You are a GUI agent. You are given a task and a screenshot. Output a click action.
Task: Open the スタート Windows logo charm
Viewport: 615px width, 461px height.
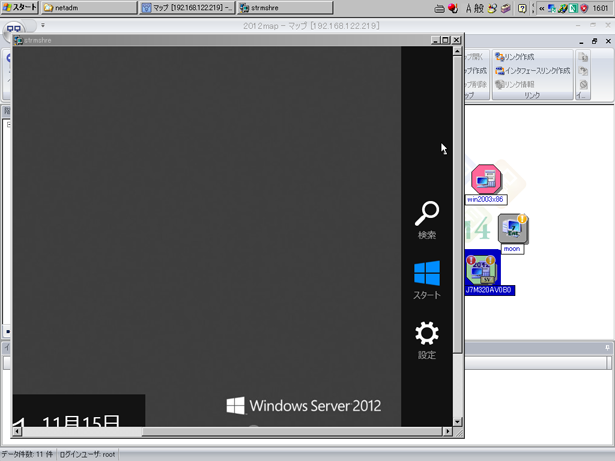(427, 280)
